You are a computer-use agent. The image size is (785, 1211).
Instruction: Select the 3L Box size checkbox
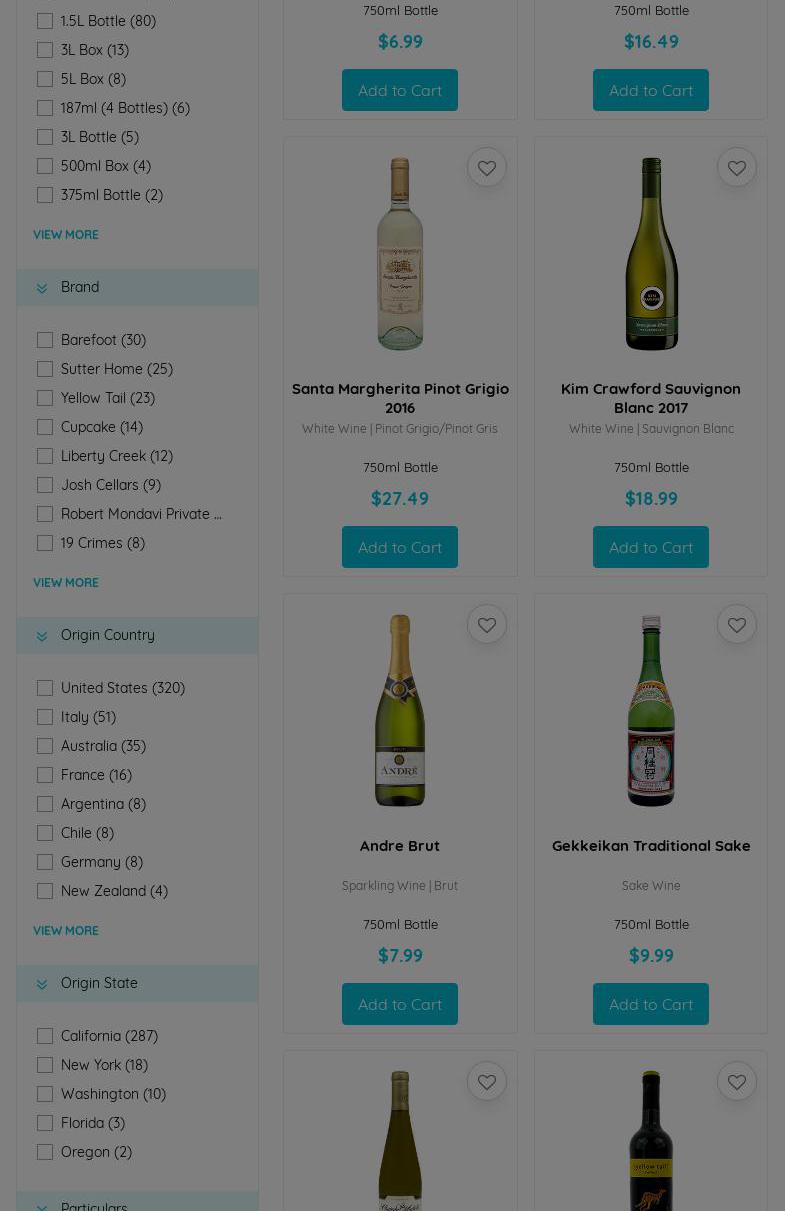click(x=45, y=50)
